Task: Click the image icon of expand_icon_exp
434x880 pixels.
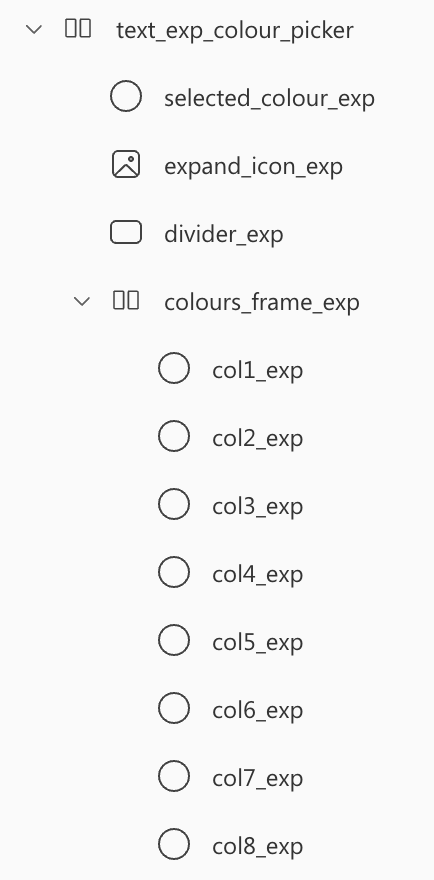Action: 126,164
